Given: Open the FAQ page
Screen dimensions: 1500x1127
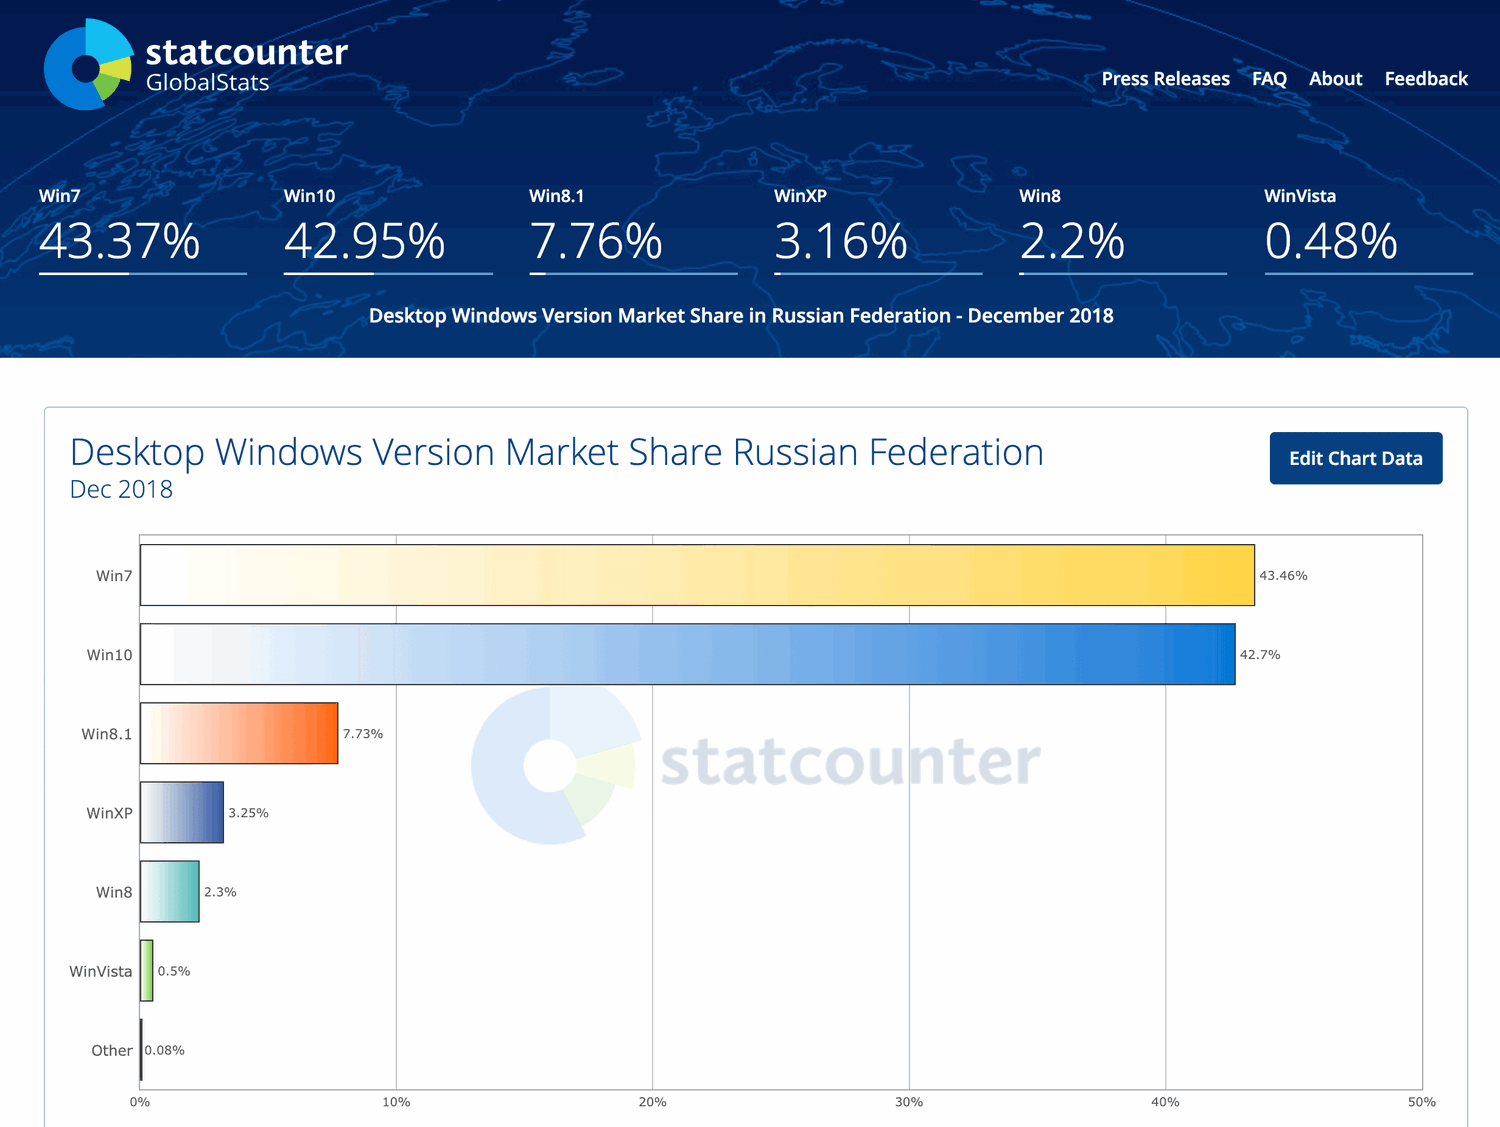Looking at the screenshot, I should (1268, 79).
